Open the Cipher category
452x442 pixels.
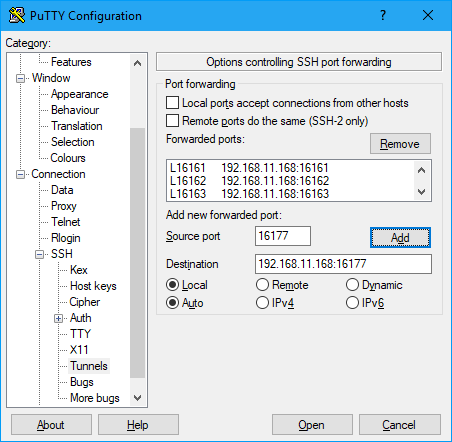tap(84, 302)
